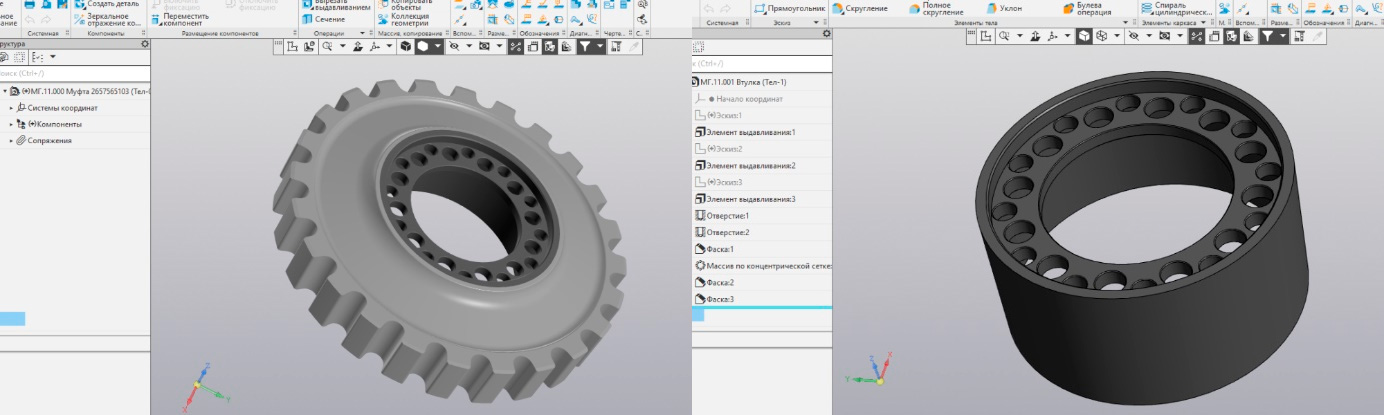
Task: Click zoom magnifier icon in left view toolbar
Action: tap(328, 47)
